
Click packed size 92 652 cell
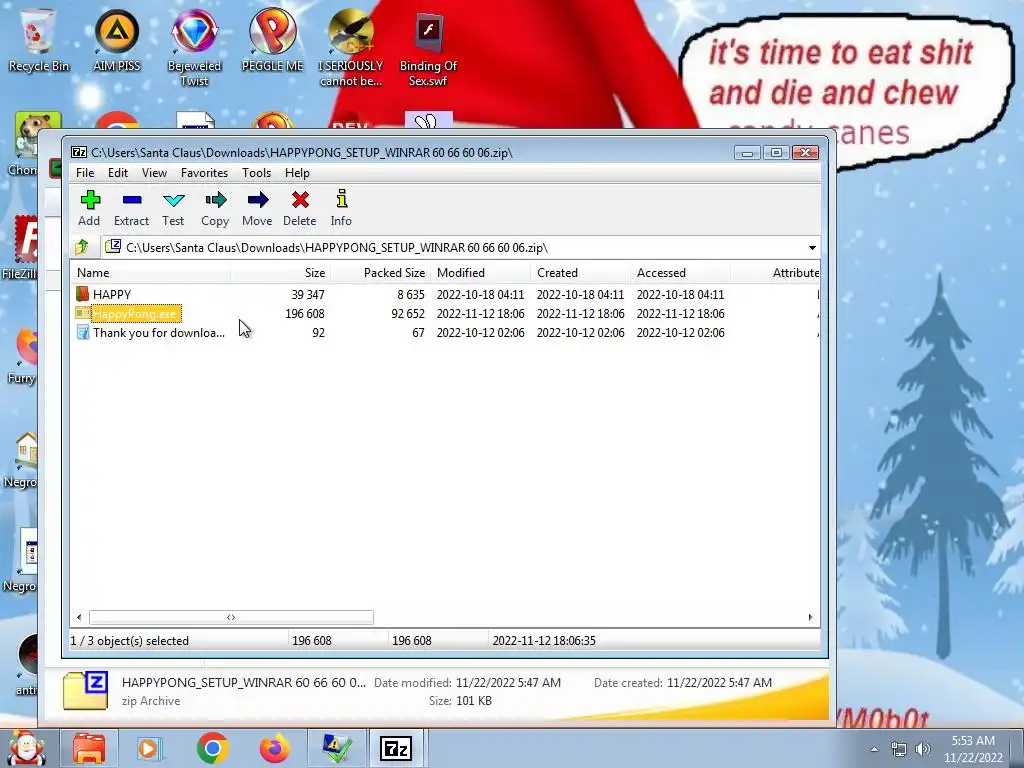pyautogui.click(x=408, y=313)
